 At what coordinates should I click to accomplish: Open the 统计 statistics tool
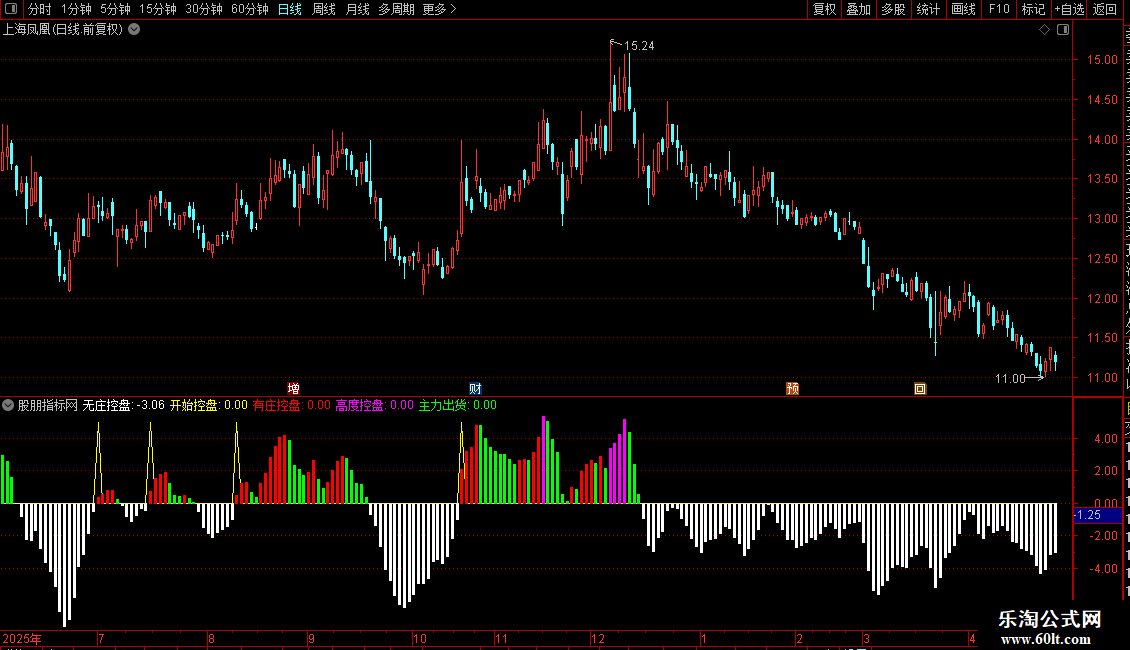point(928,9)
